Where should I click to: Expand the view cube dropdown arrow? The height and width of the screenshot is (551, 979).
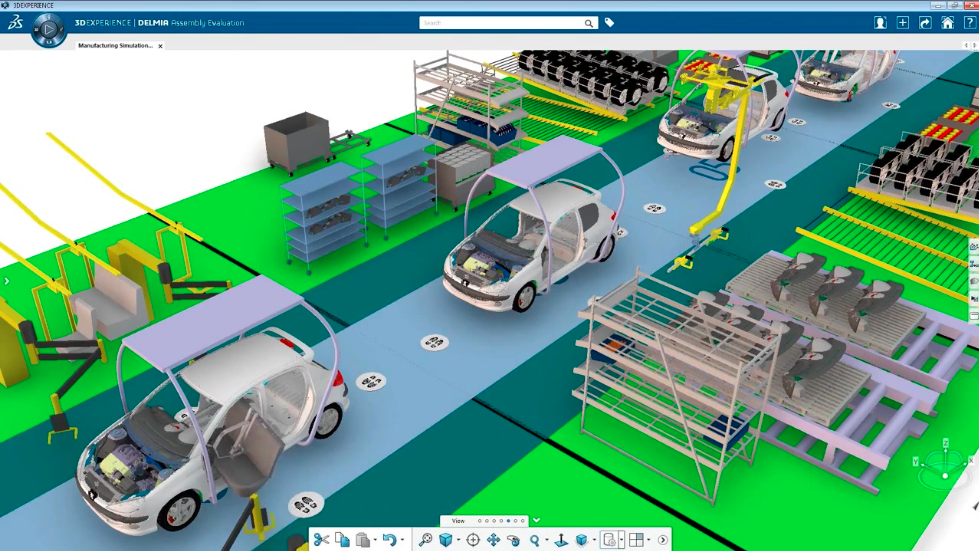tap(458, 541)
